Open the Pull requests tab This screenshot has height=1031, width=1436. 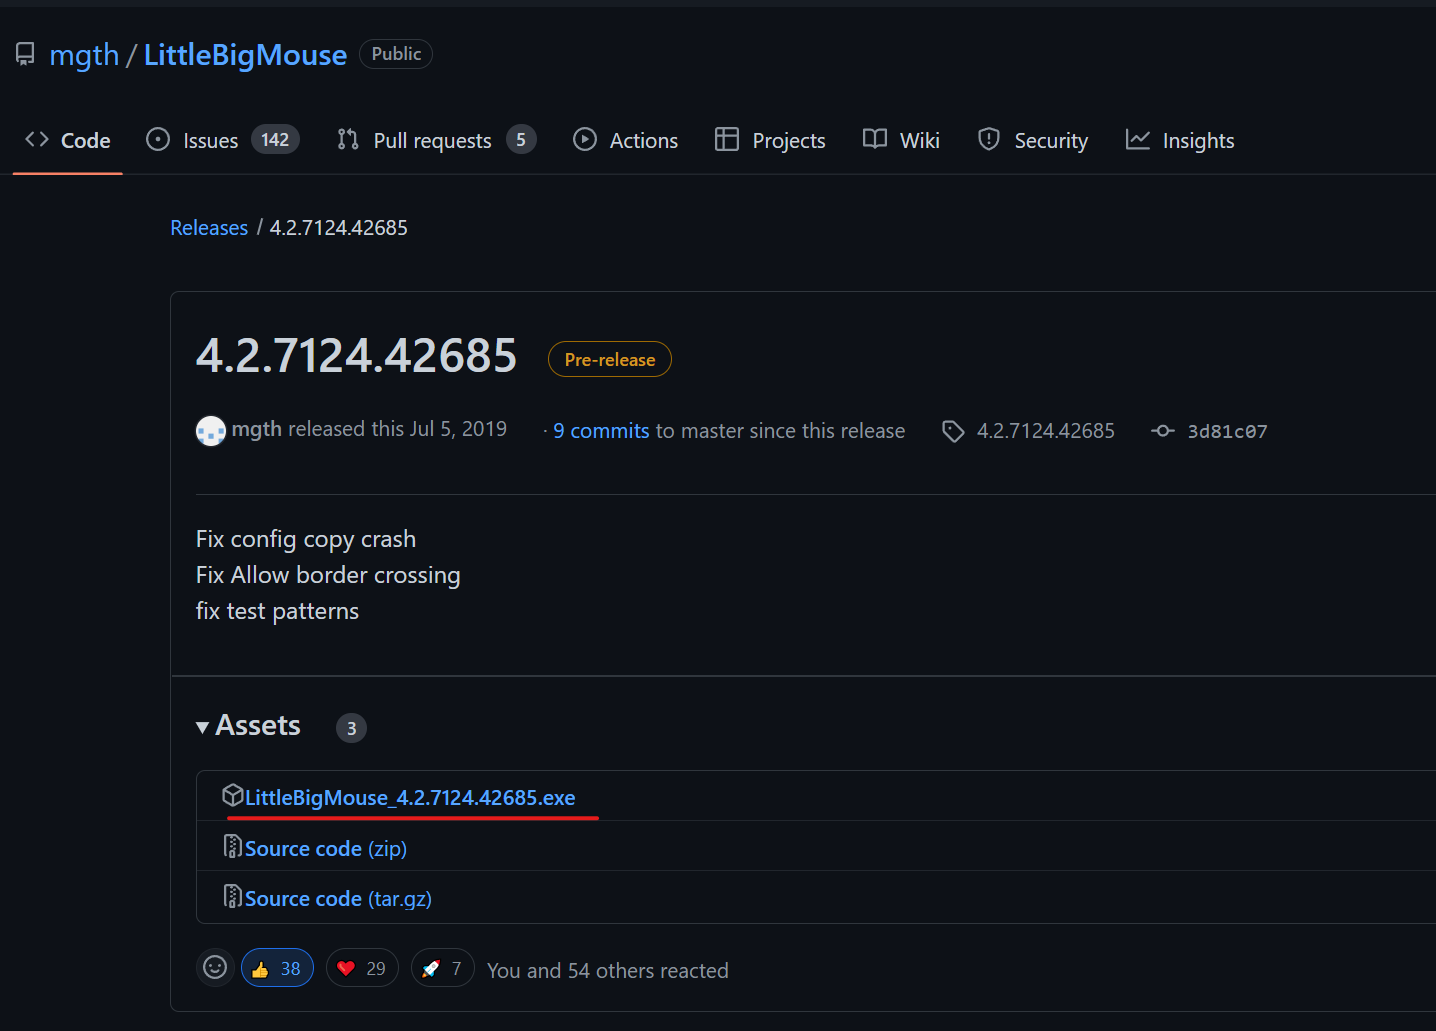coord(437,140)
